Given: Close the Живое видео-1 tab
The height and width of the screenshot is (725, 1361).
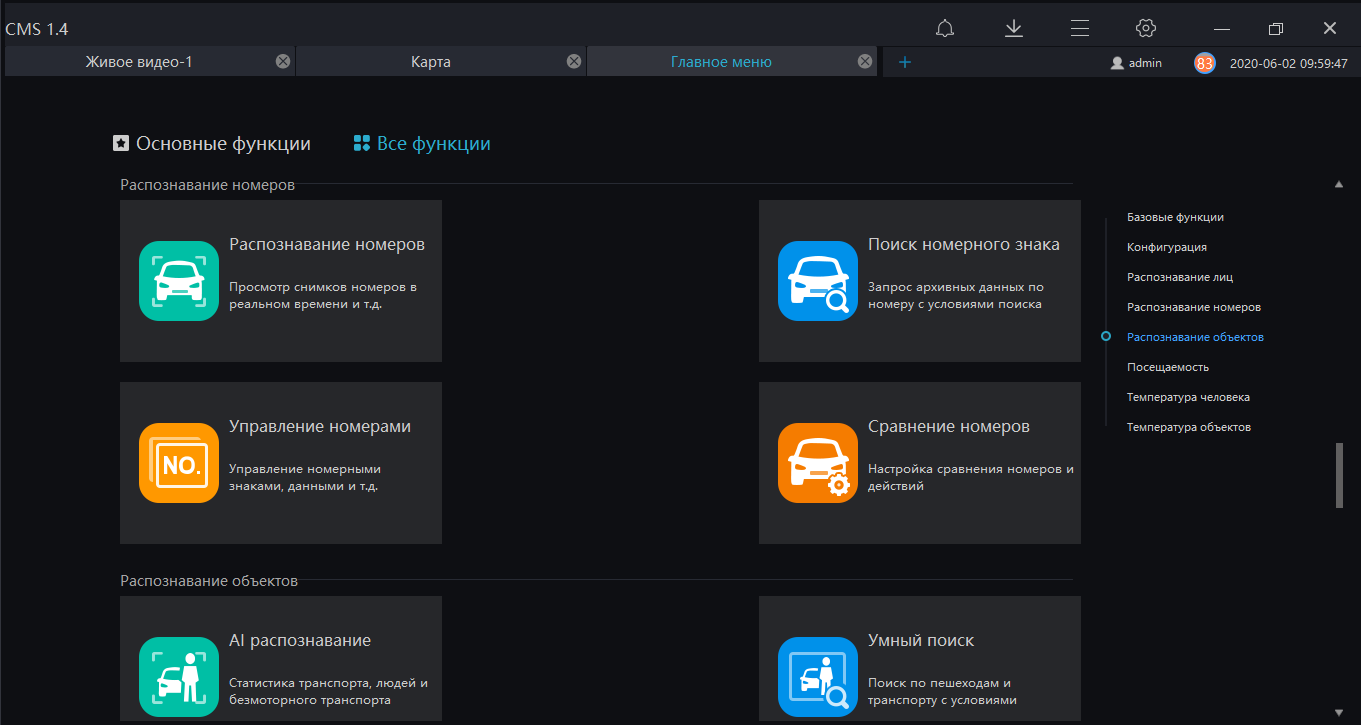Looking at the screenshot, I should (x=283, y=61).
